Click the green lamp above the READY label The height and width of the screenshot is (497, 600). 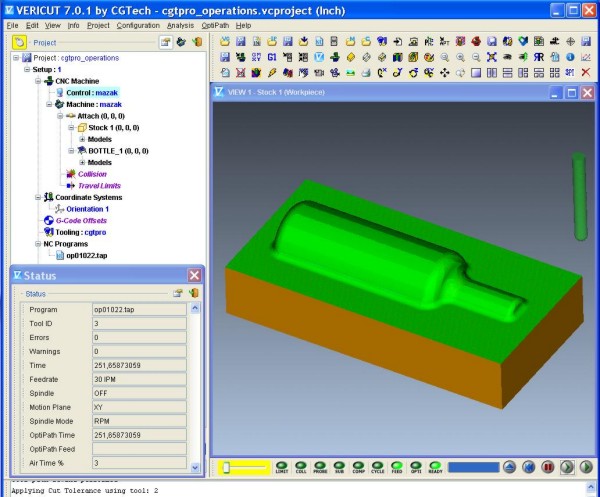(x=435, y=465)
